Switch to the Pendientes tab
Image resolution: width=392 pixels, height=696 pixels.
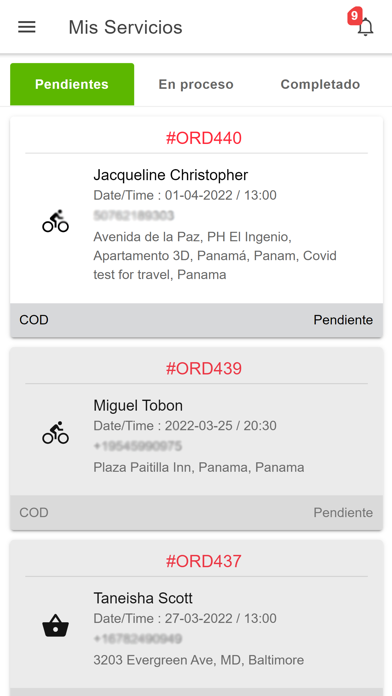click(72, 84)
